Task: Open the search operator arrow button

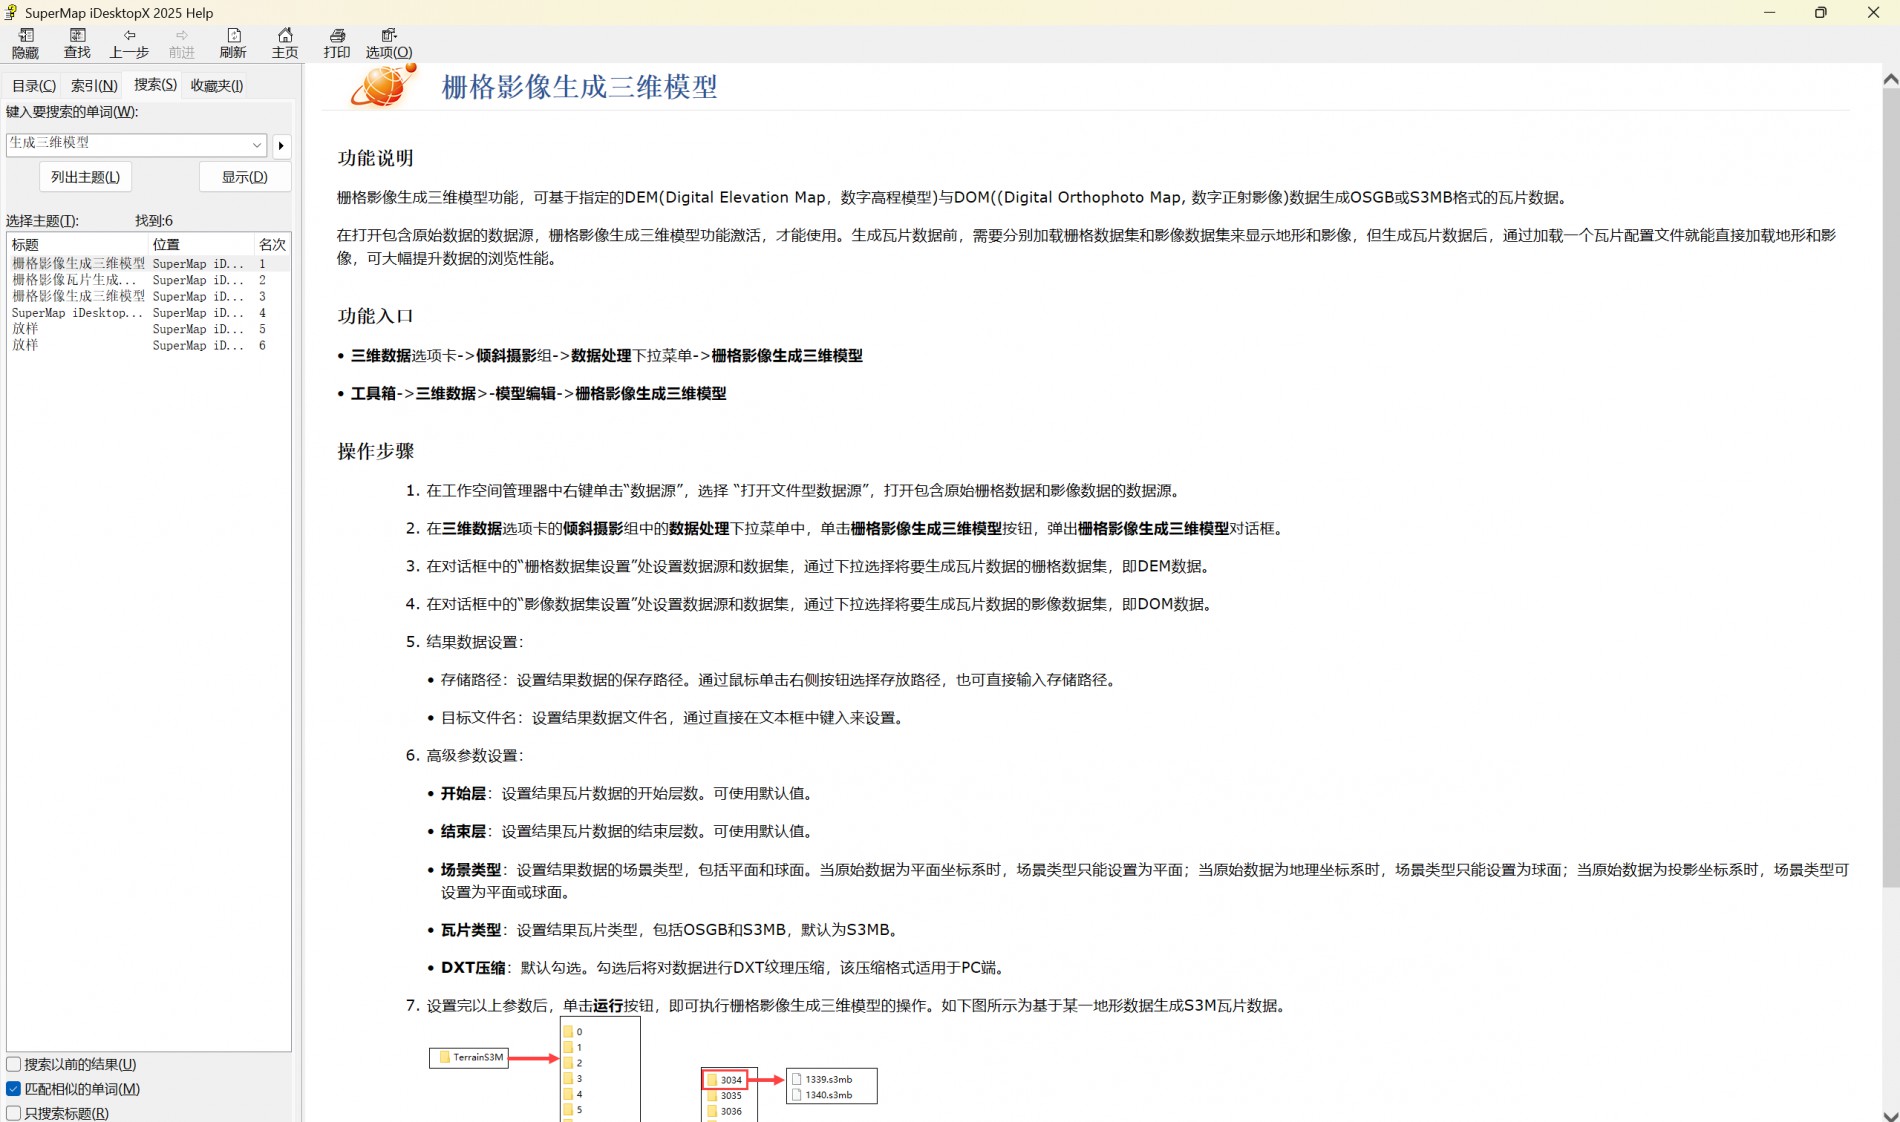Action: 281,146
